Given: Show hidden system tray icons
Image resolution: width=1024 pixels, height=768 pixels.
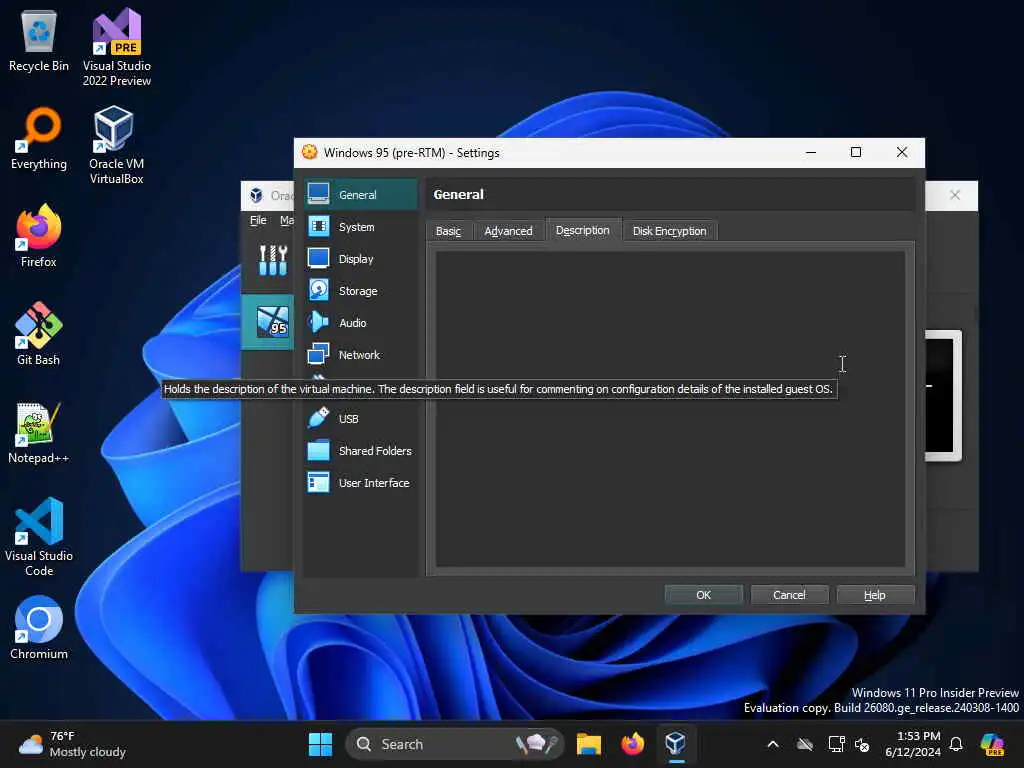Looking at the screenshot, I should point(773,744).
